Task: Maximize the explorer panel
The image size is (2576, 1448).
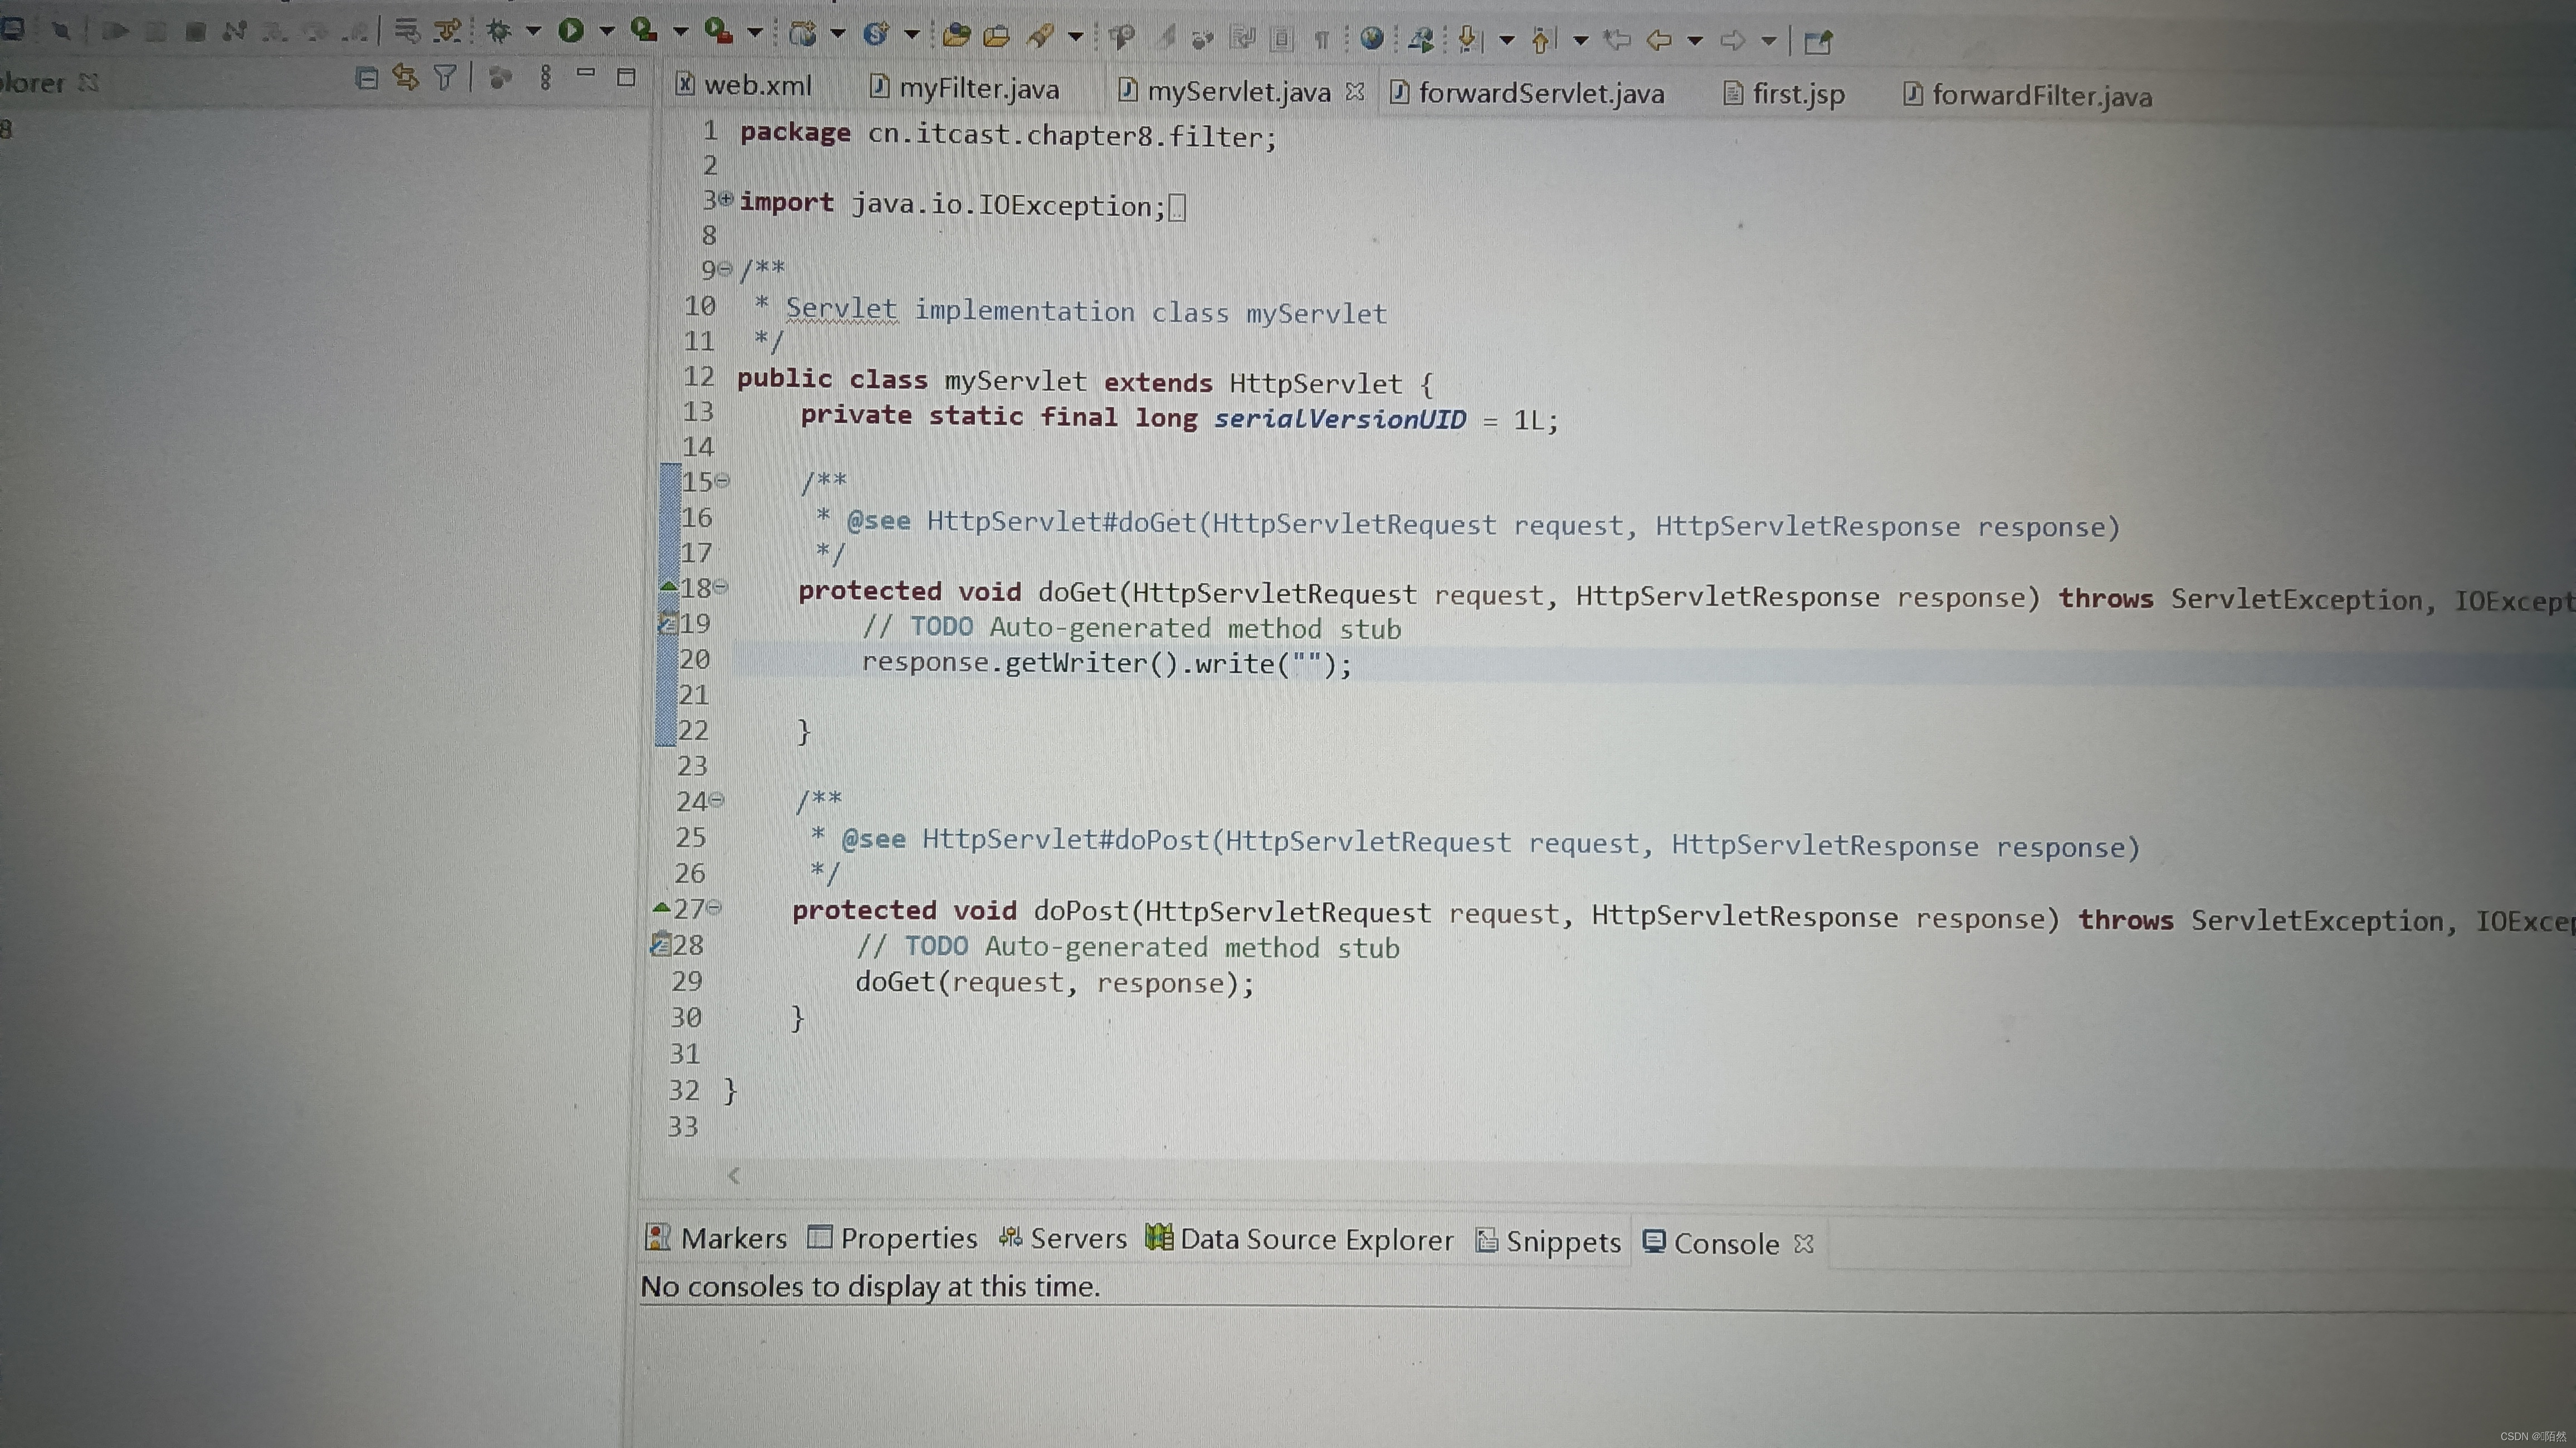Action: coord(626,77)
